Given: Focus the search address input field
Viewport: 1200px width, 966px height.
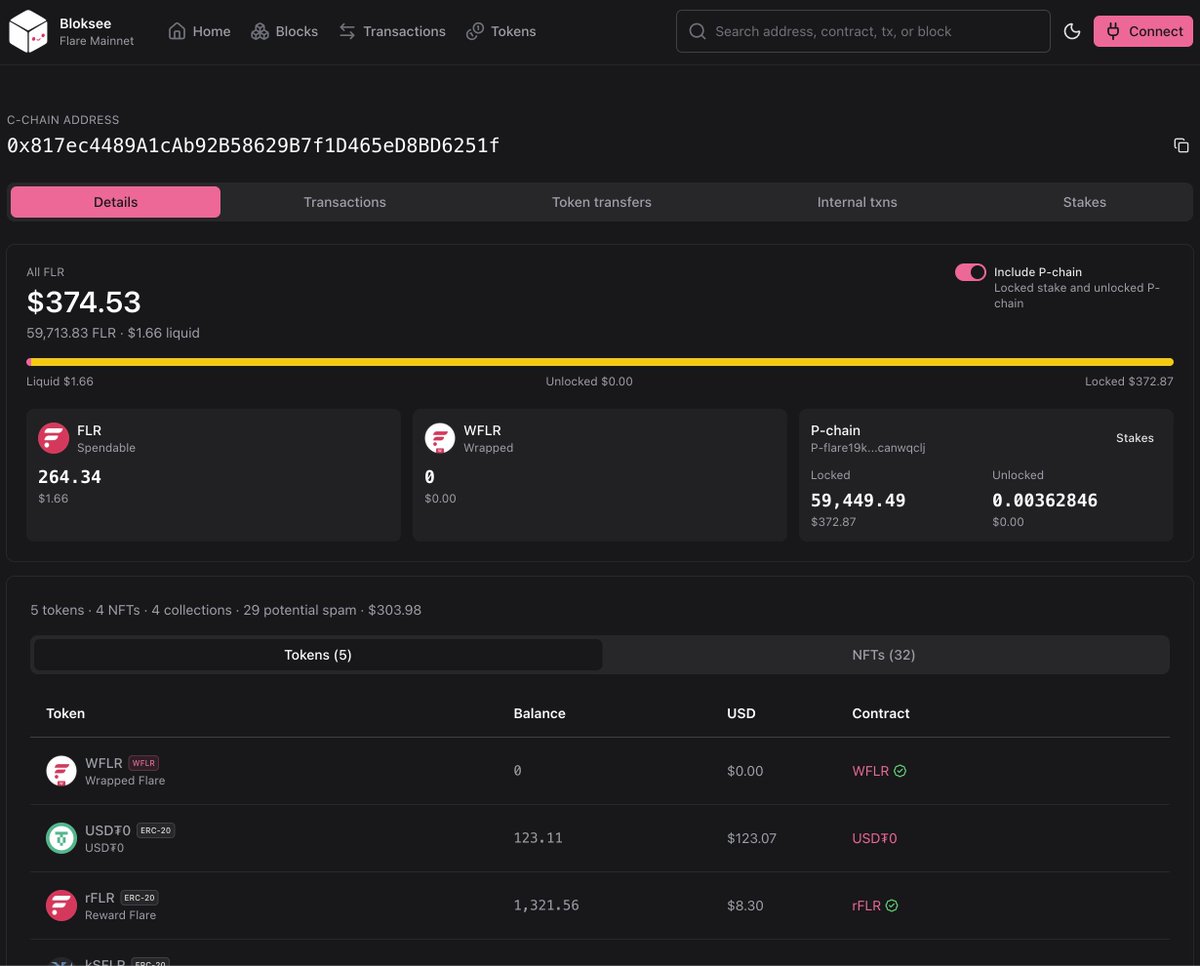Looking at the screenshot, I should (x=863, y=31).
